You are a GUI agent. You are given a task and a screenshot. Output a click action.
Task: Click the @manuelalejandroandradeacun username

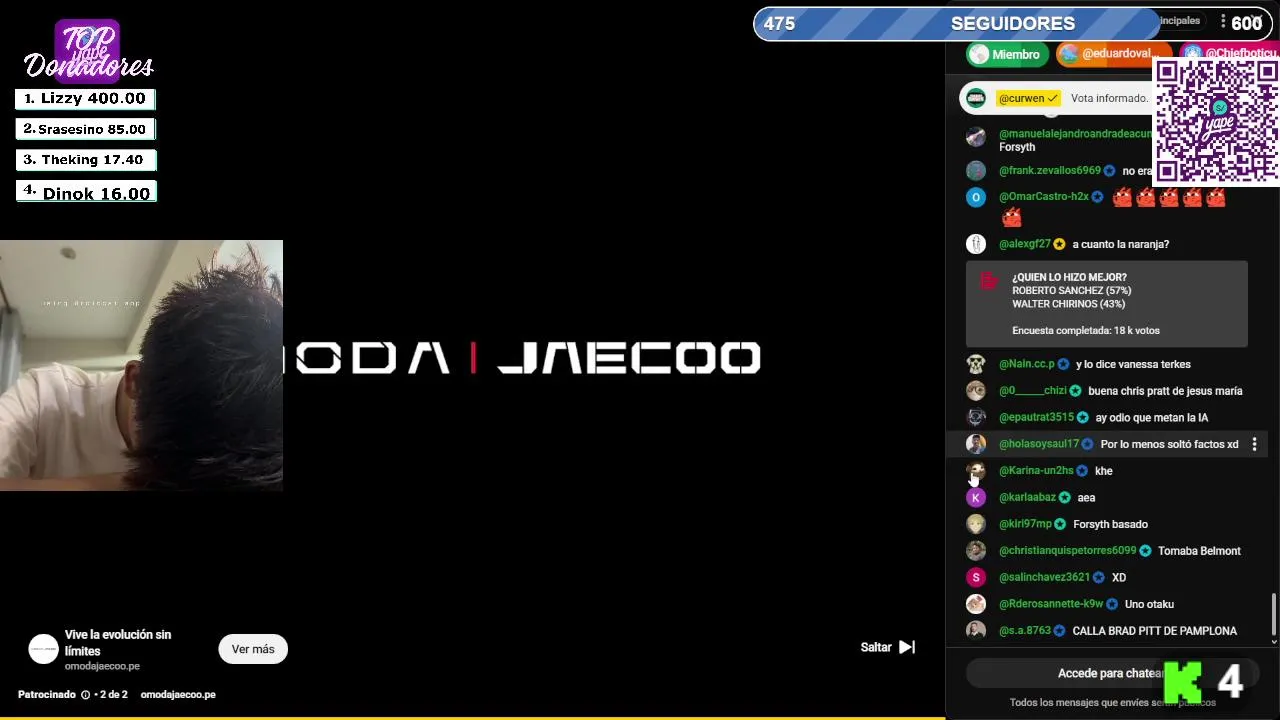pyautogui.click(x=1075, y=133)
